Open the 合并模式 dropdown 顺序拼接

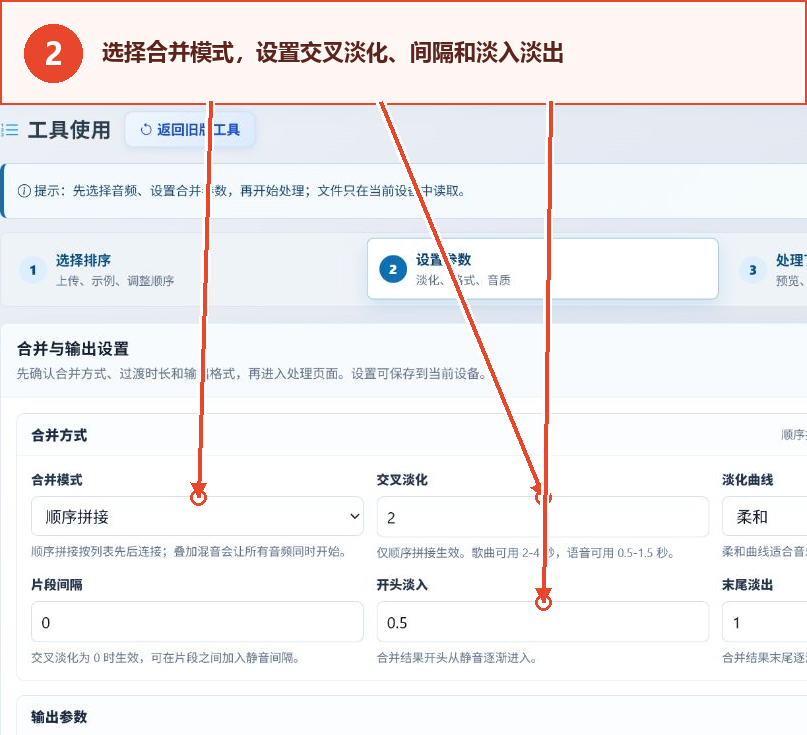197,516
